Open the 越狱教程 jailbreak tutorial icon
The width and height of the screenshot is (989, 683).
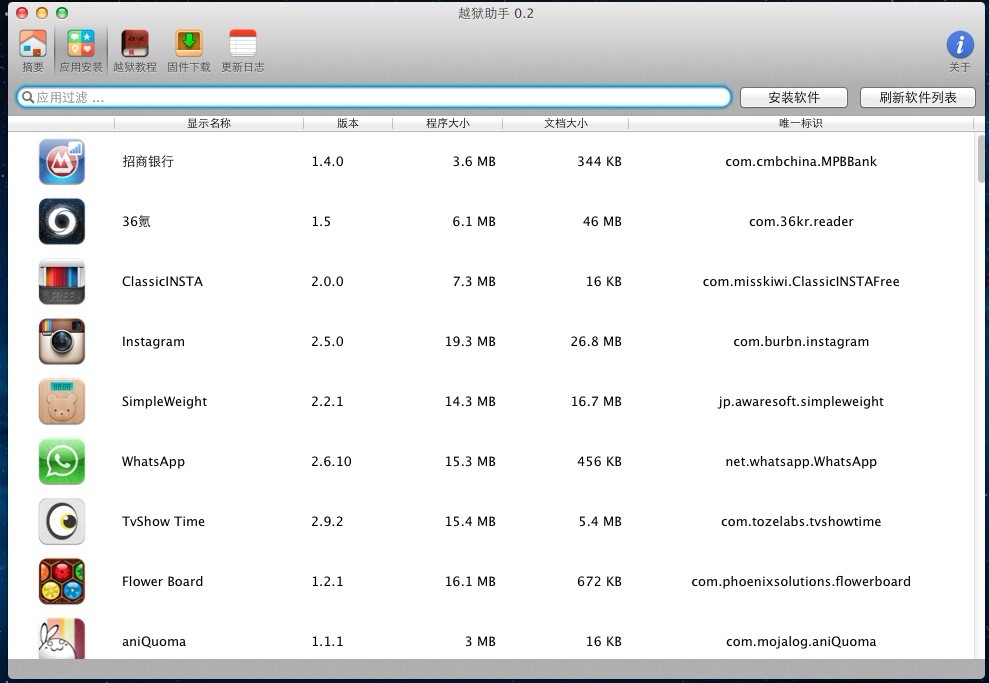pyautogui.click(x=135, y=50)
